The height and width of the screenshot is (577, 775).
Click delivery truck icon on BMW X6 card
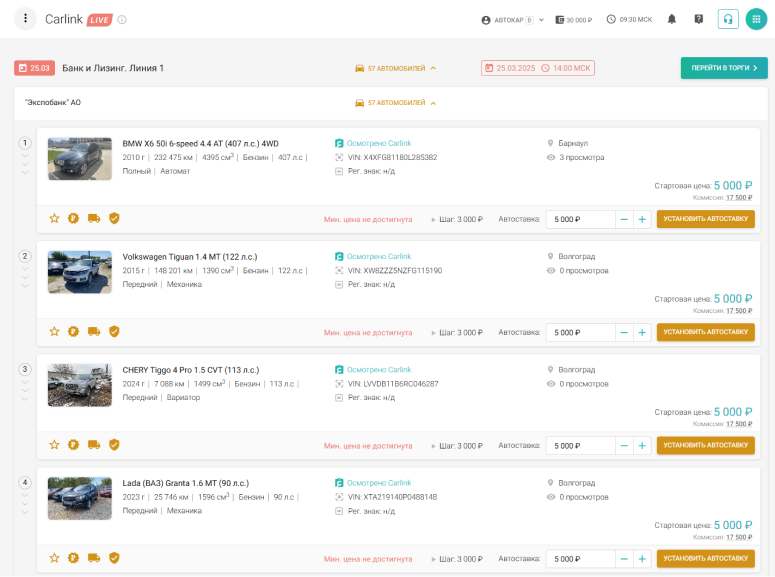pos(94,218)
